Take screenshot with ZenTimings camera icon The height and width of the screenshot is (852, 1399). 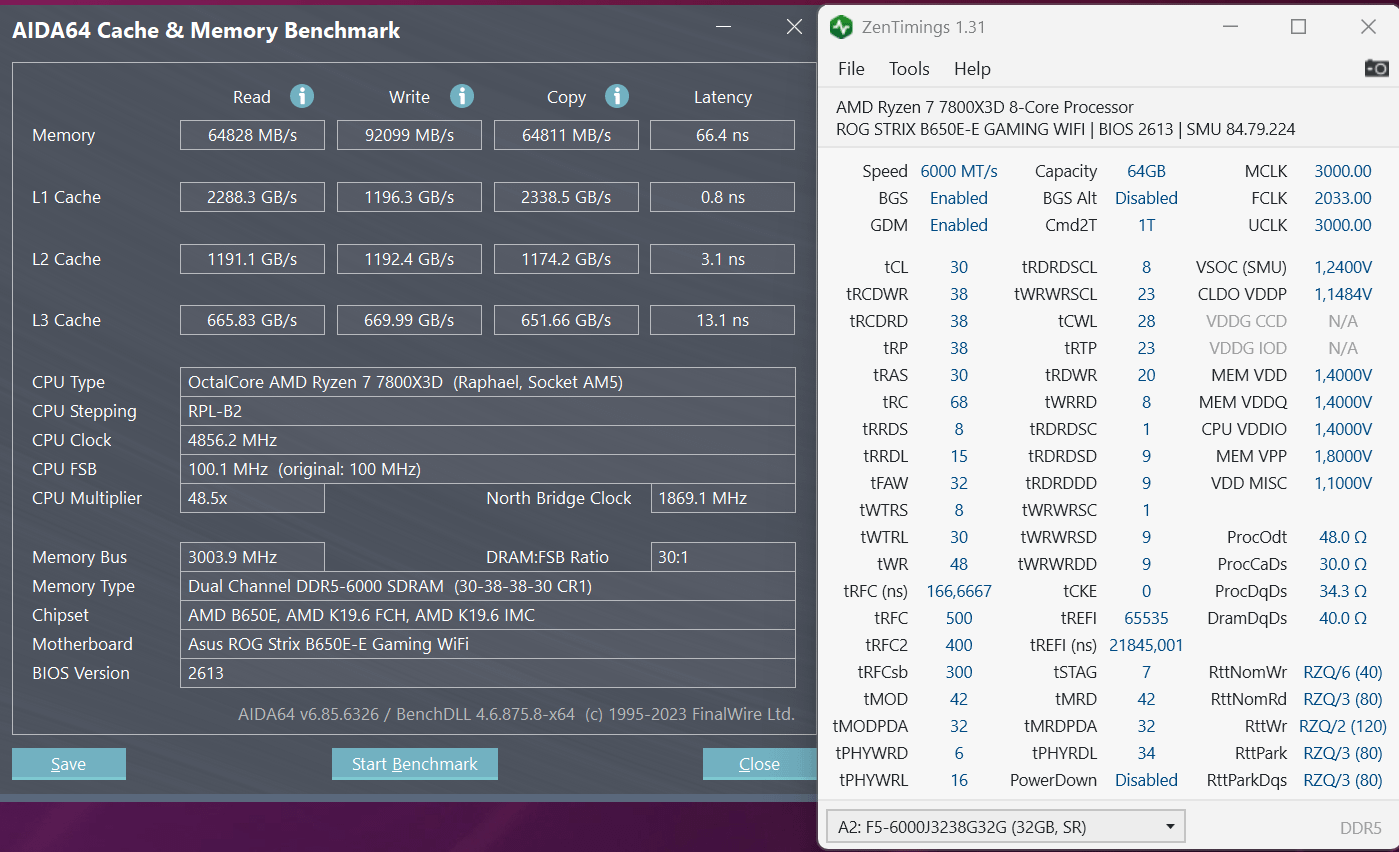pos(1376,68)
